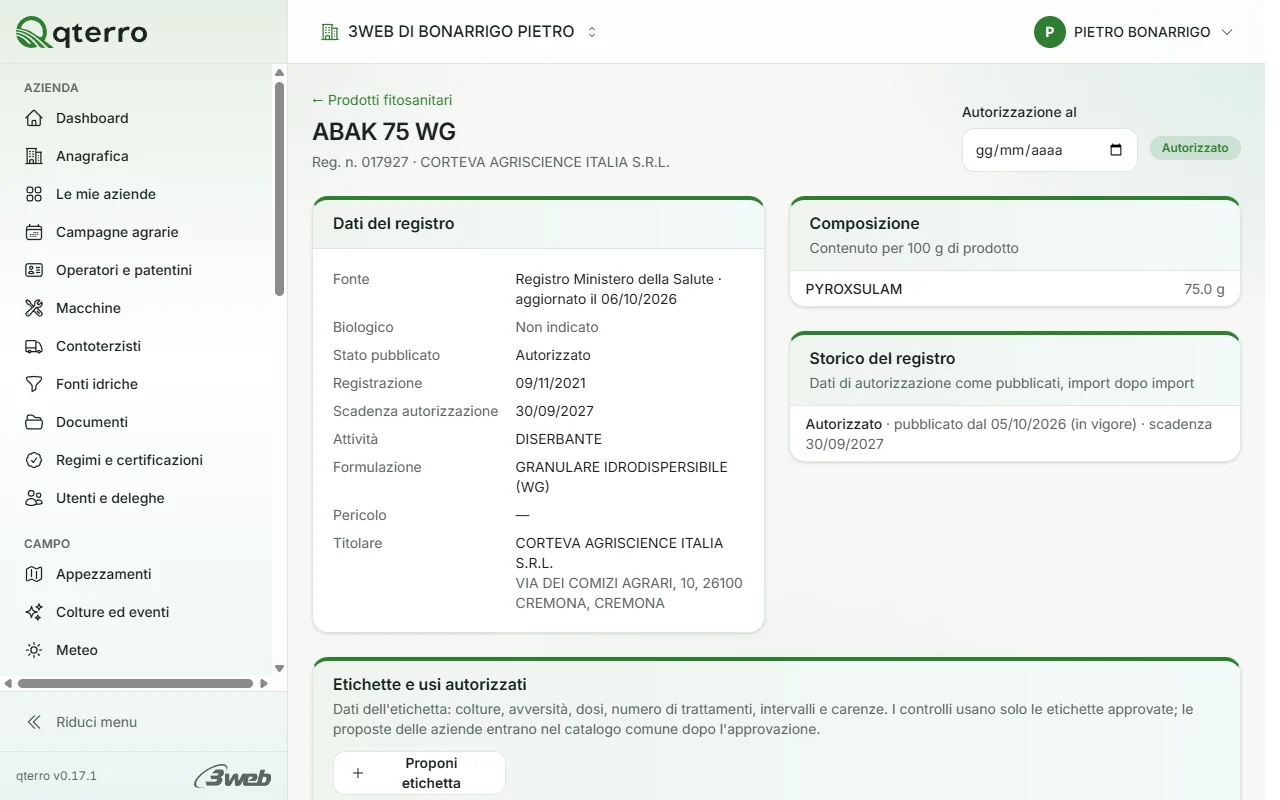The width and height of the screenshot is (1280, 800).
Task: Select Macchine from the sidebar
Action: [88, 308]
